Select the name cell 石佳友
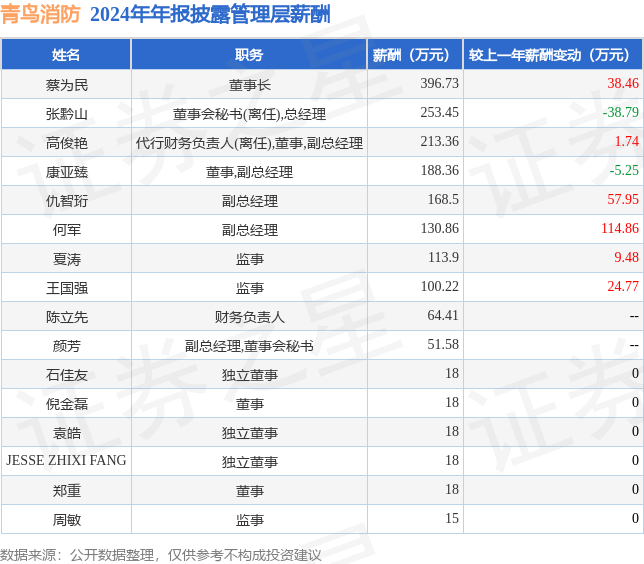 coord(67,375)
